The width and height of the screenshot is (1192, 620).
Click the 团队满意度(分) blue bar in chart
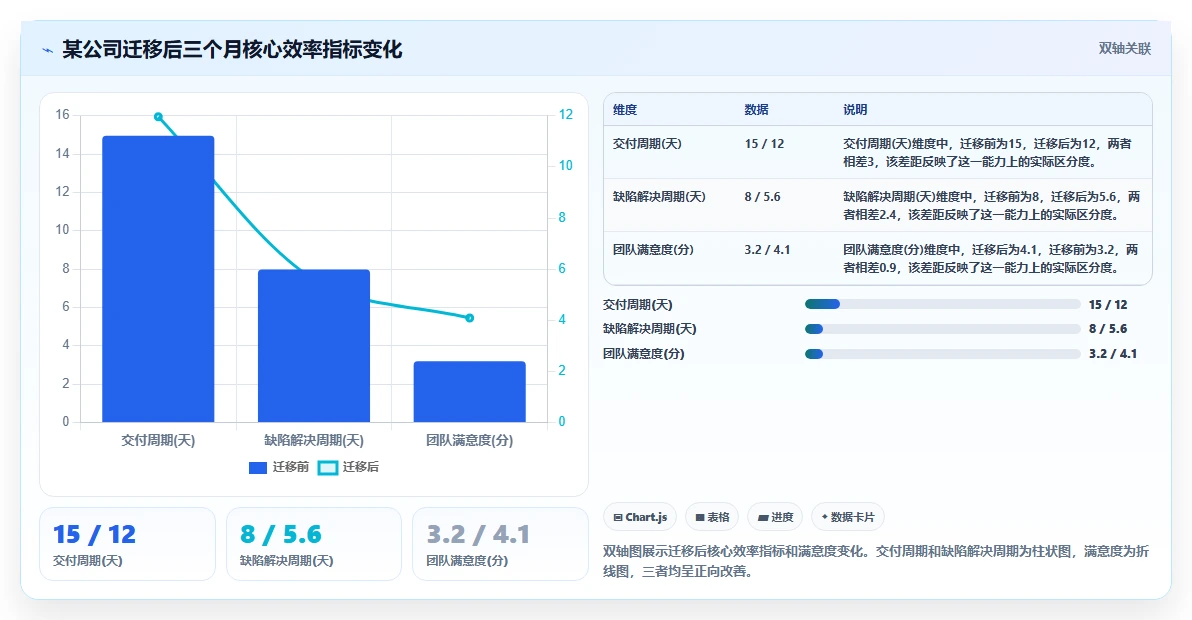tap(470, 391)
